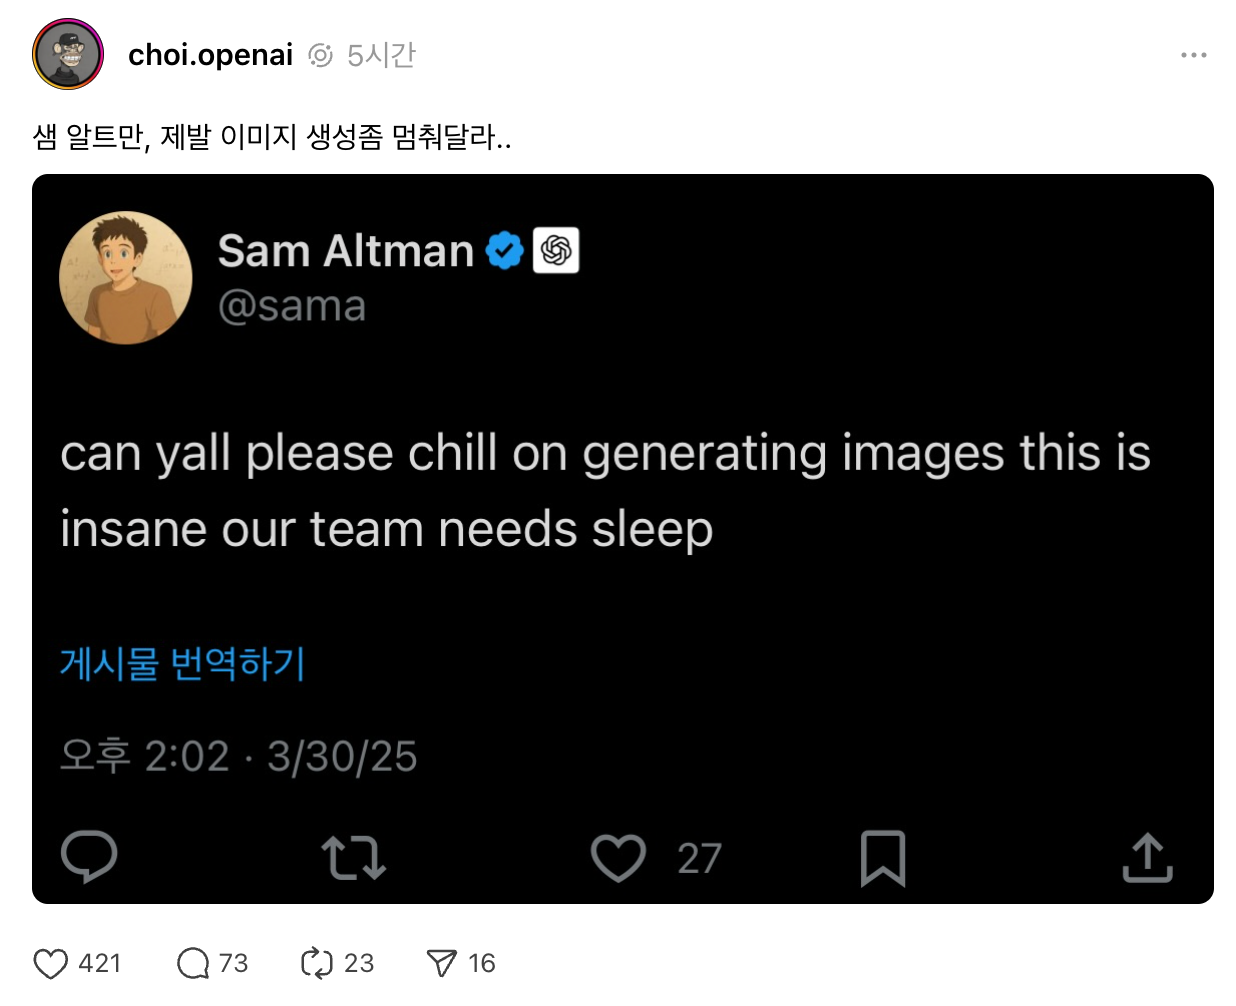
Task: Open choi.openai's profile via username
Action: 210,55
